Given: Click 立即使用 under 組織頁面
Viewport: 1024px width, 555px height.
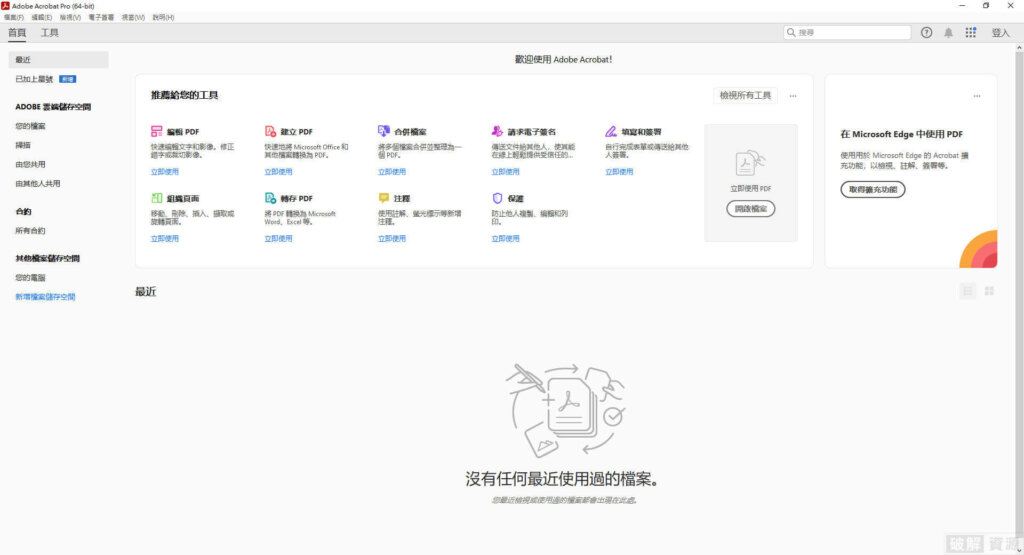Looking at the screenshot, I should coord(165,238).
